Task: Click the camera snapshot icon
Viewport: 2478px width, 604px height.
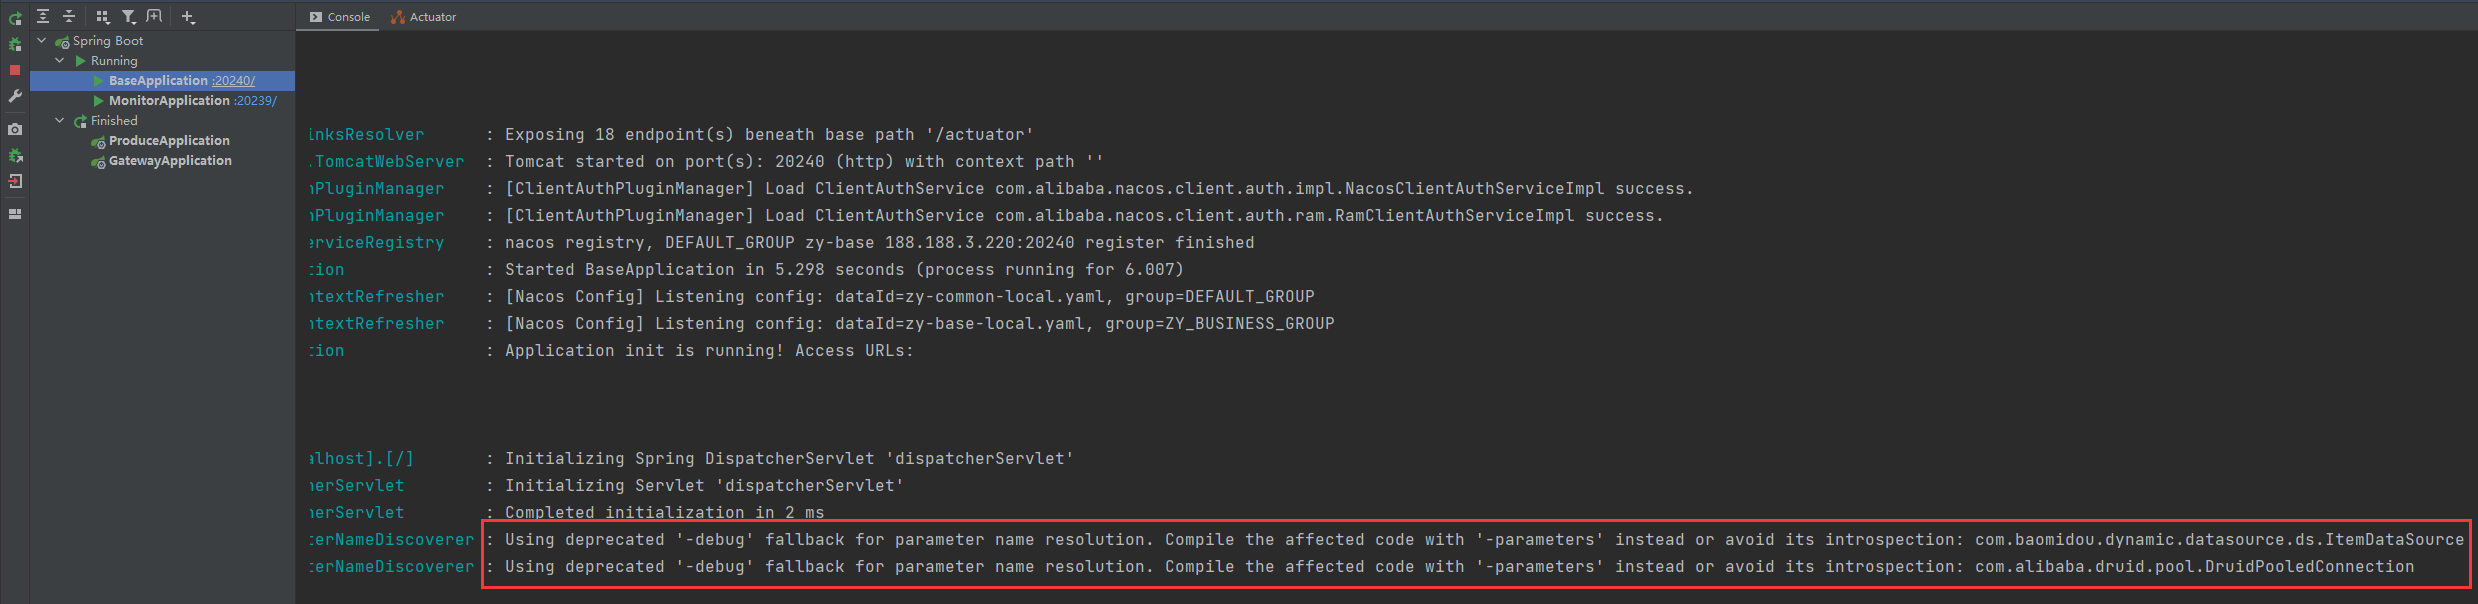Action: [x=13, y=129]
